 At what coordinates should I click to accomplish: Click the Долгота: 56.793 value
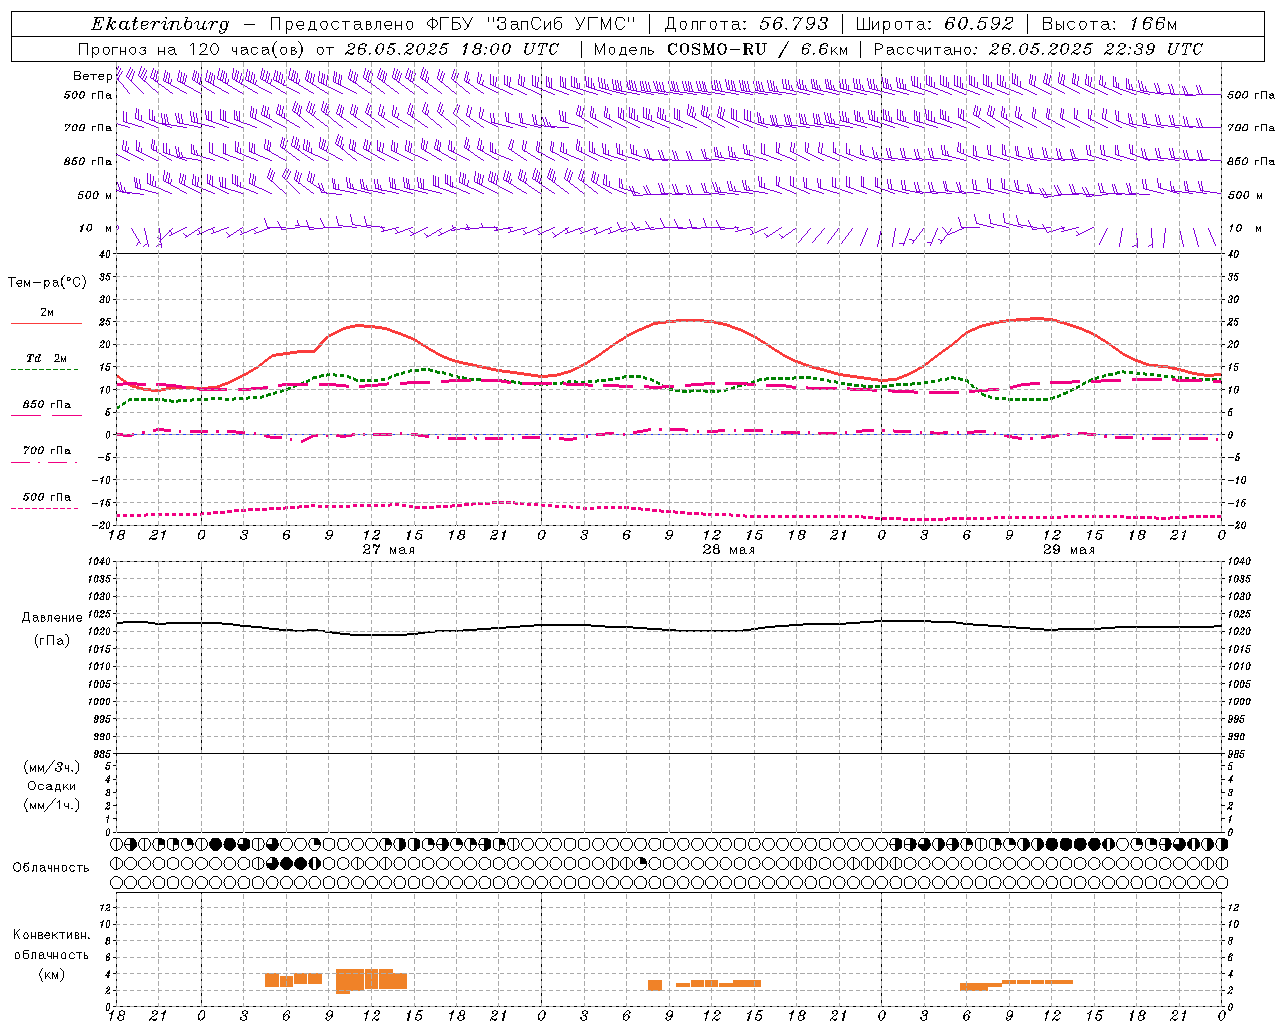747,24
